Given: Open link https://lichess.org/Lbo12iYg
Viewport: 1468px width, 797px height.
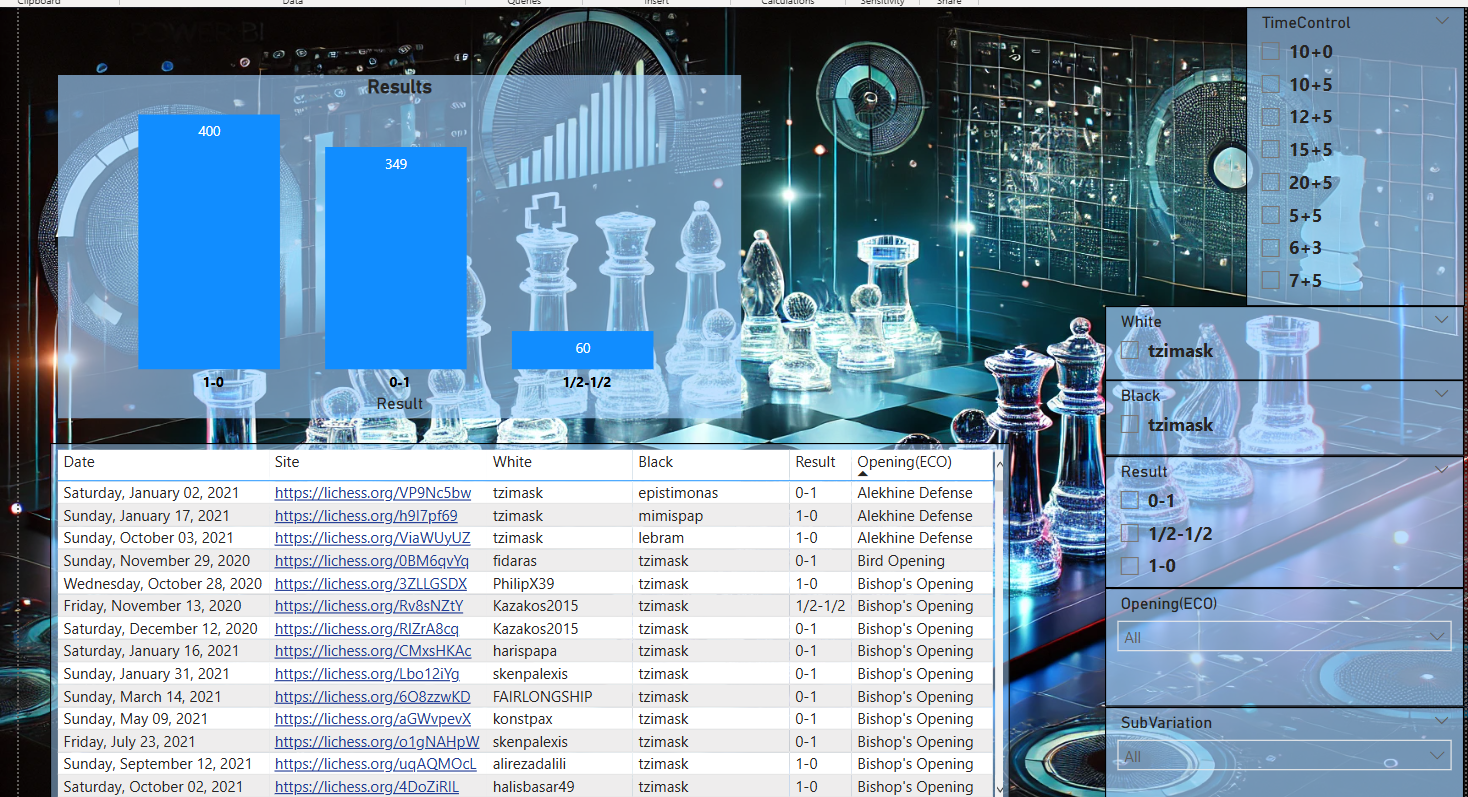Looking at the screenshot, I should (367, 674).
